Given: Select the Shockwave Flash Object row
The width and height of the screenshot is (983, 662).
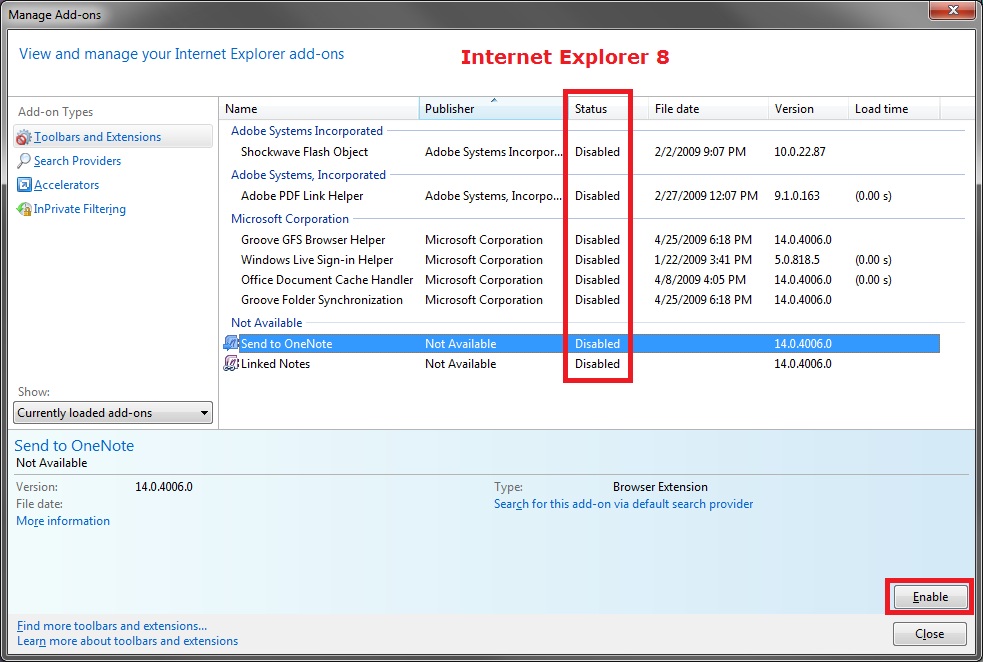Looking at the screenshot, I should point(581,152).
